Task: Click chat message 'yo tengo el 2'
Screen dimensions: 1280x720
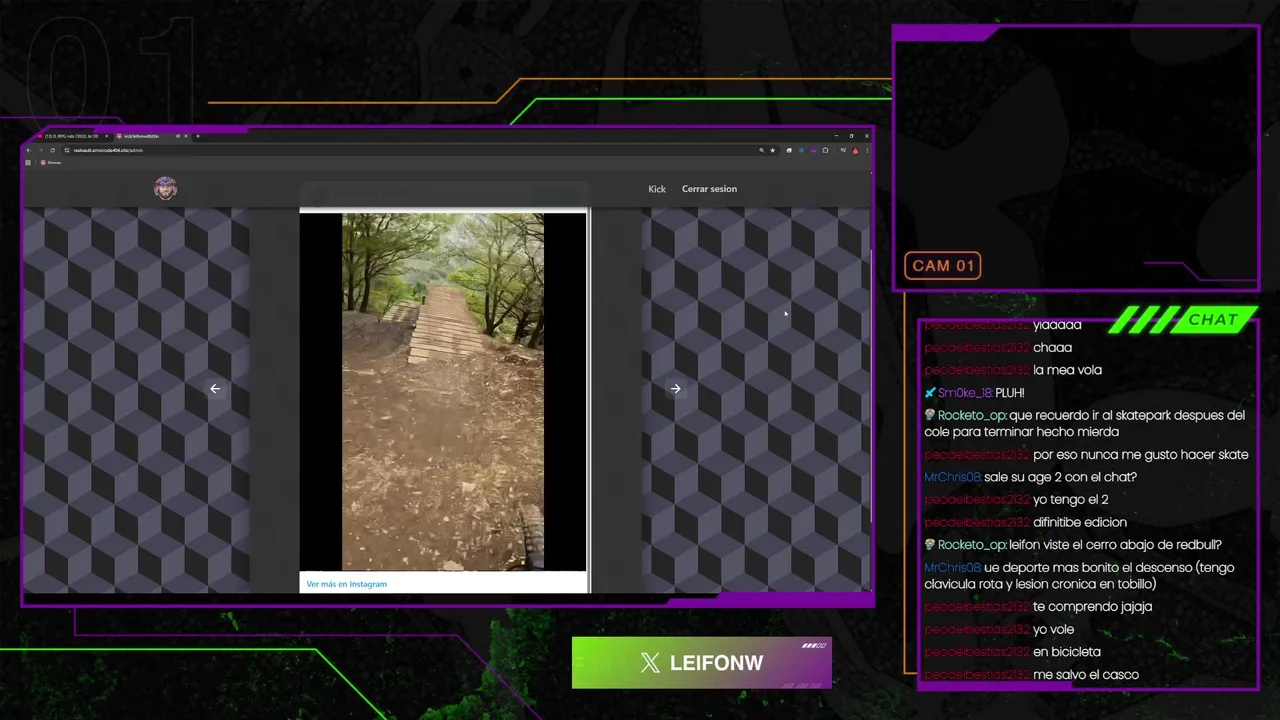Action: tap(1016, 500)
